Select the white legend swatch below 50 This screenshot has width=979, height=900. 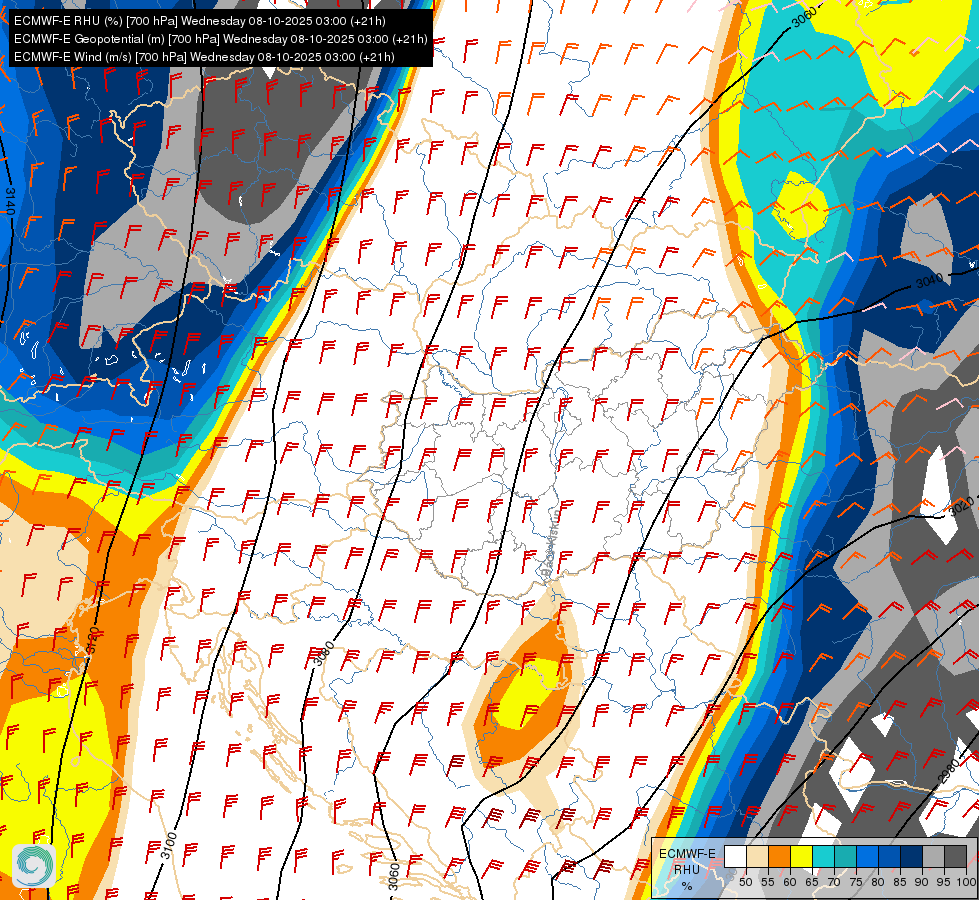pyautogui.click(x=735, y=856)
